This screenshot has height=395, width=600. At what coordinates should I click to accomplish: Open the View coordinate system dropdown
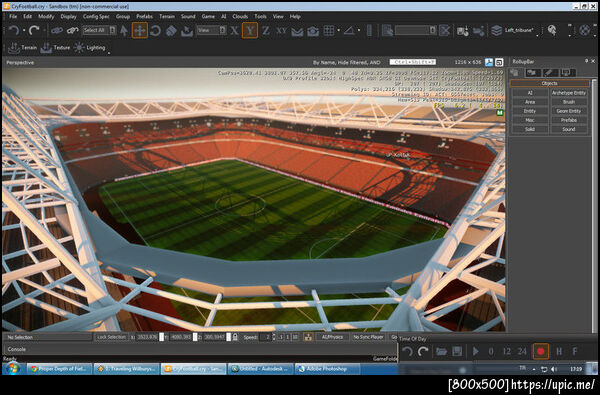click(x=212, y=30)
